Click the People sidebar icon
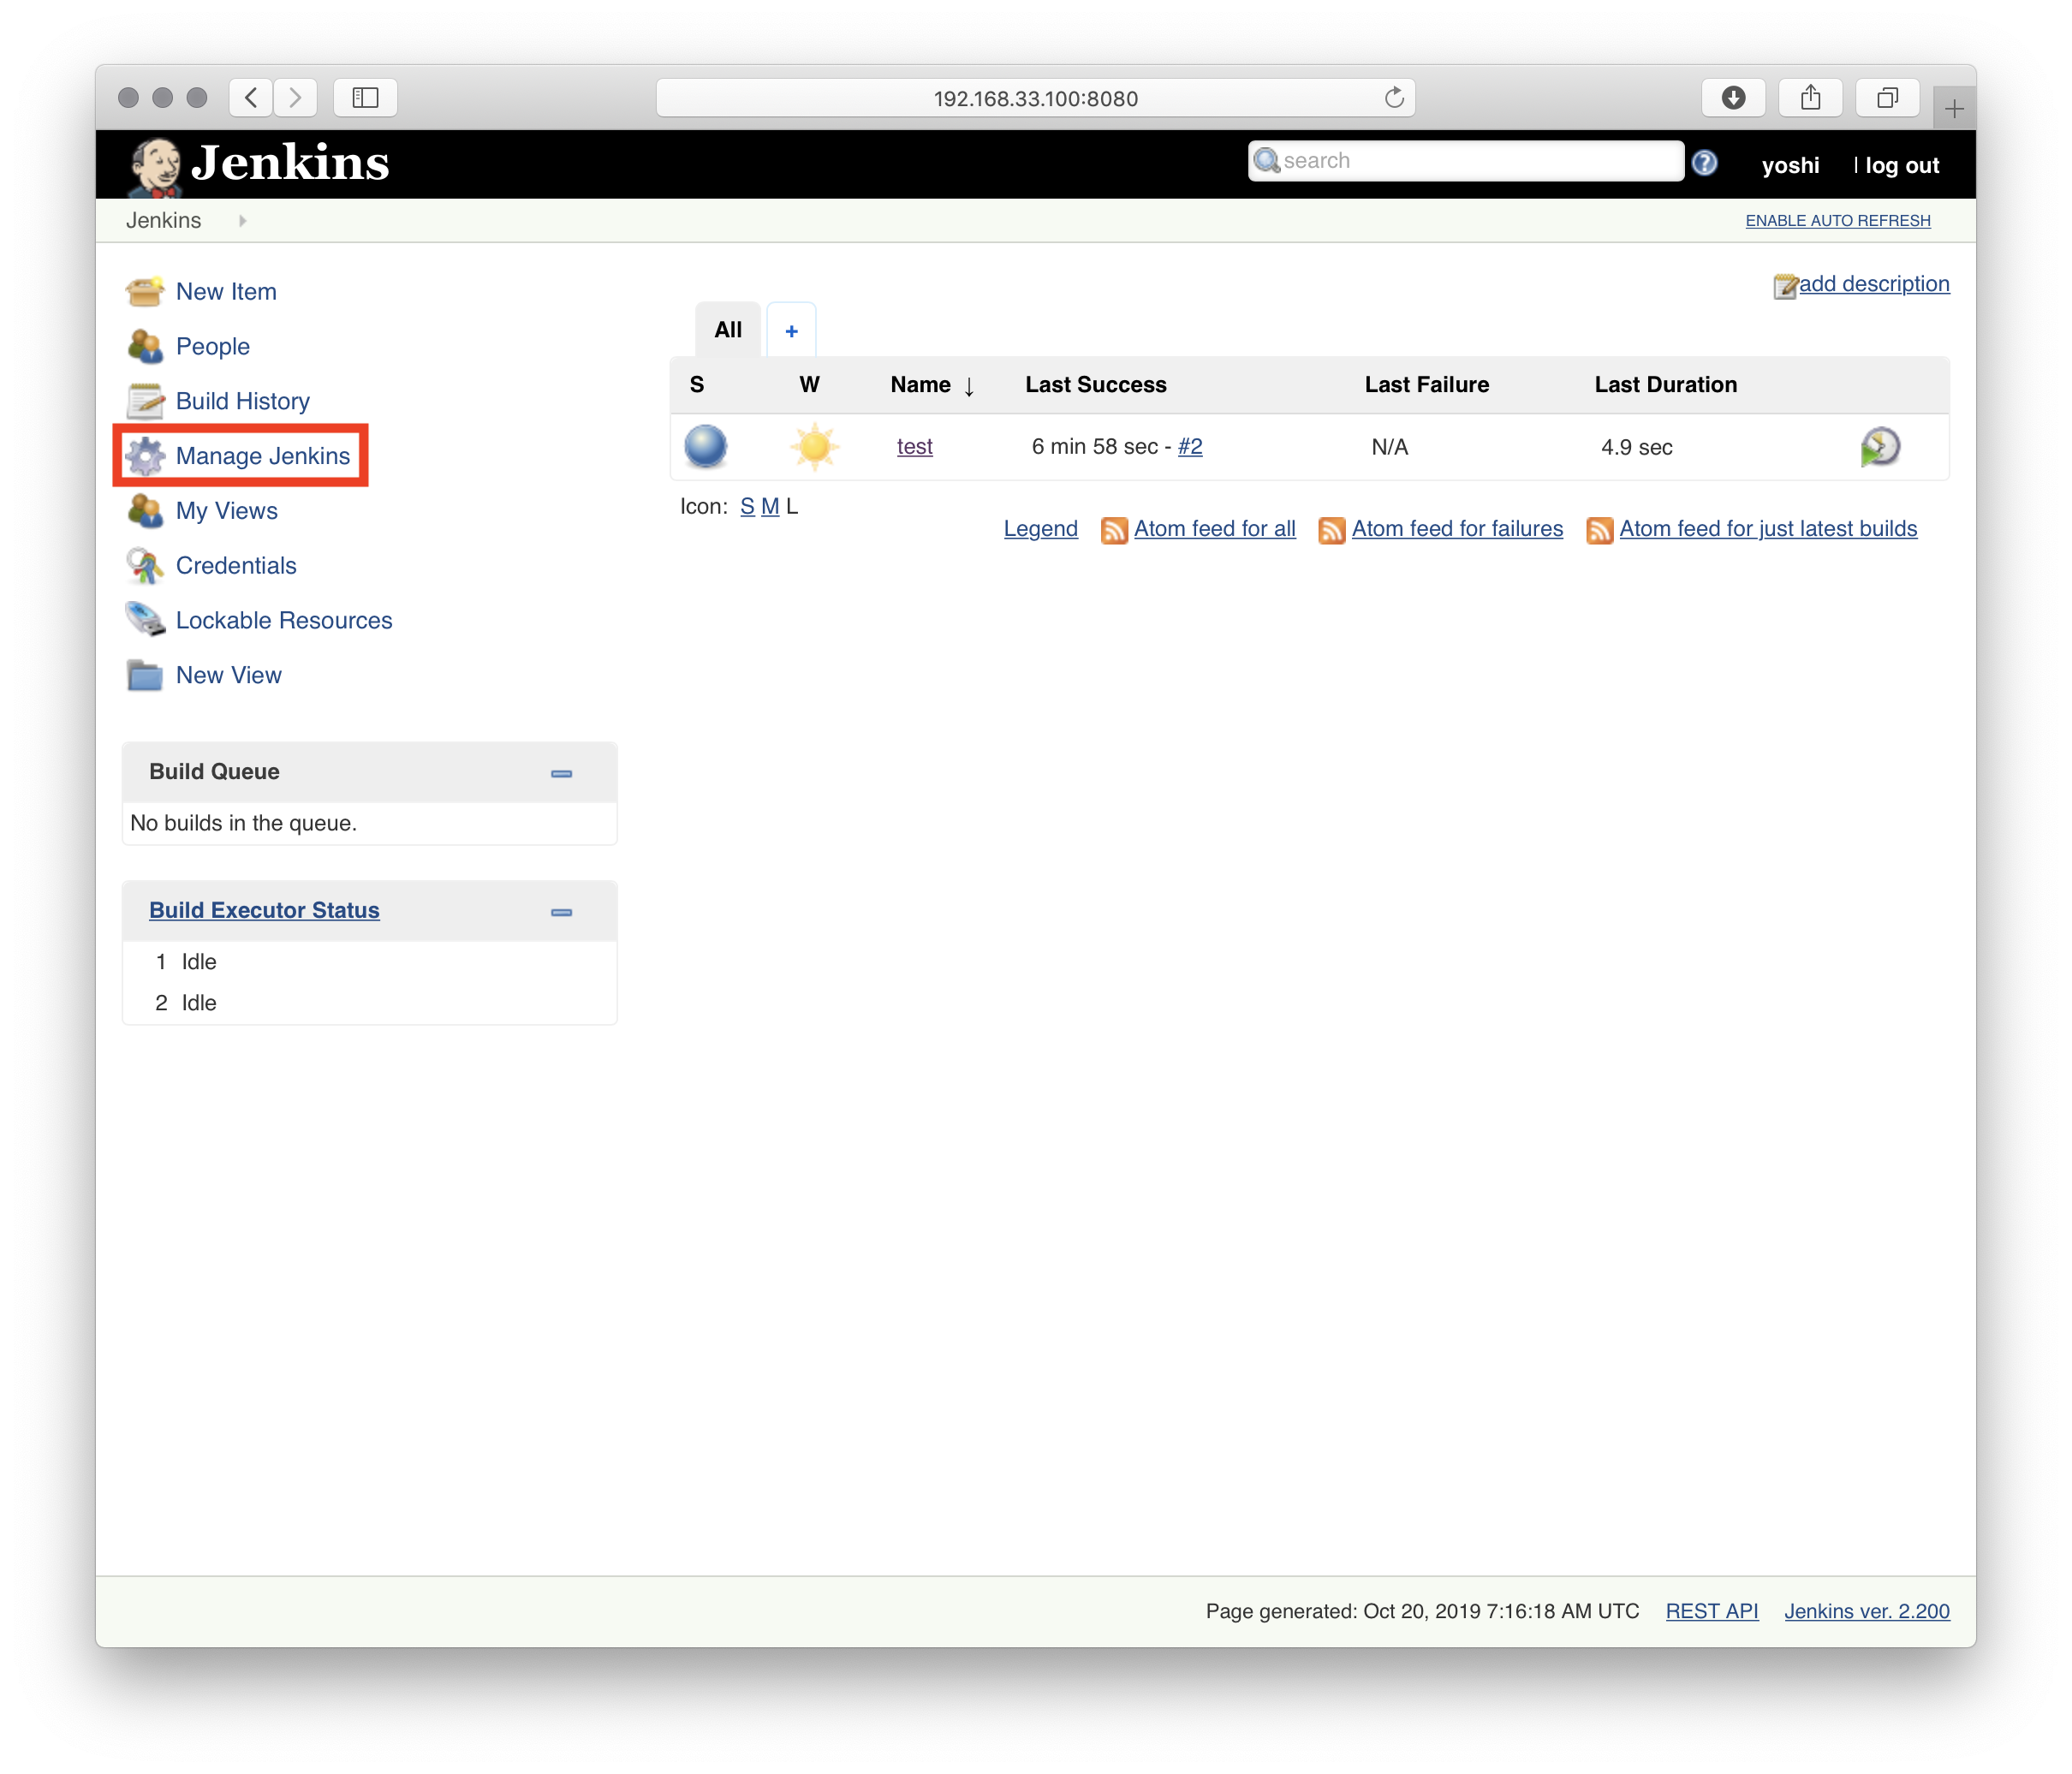 145,347
